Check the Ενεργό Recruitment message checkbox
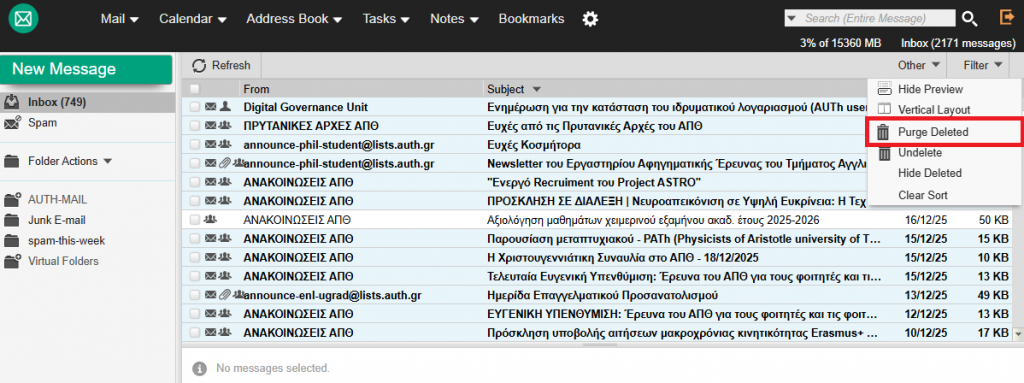Viewport: 1024px width, 383px height. pyautogui.click(x=195, y=182)
